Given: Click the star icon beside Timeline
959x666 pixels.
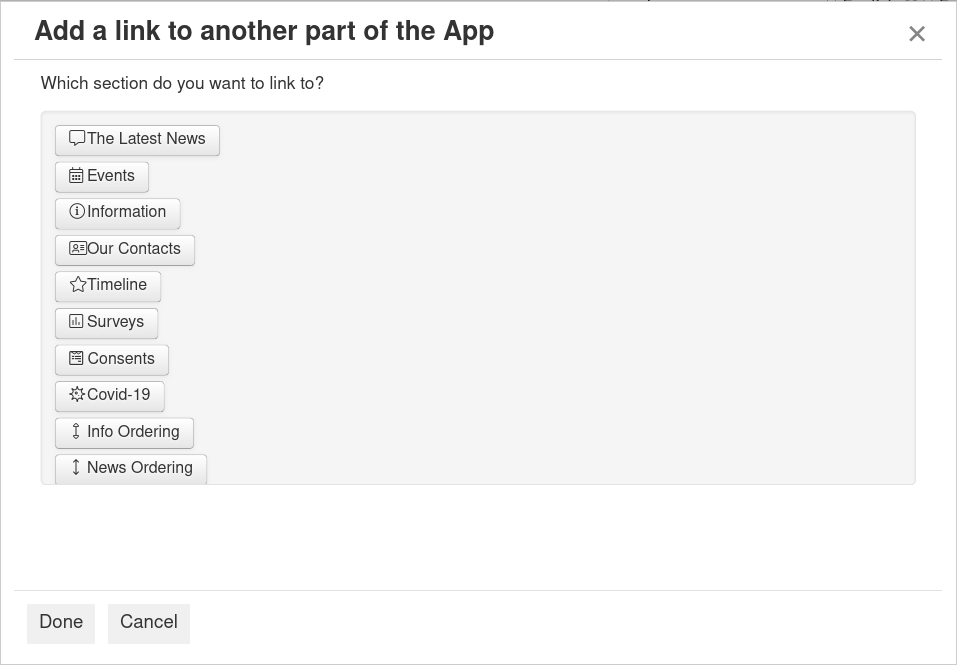Looking at the screenshot, I should click(78, 285).
